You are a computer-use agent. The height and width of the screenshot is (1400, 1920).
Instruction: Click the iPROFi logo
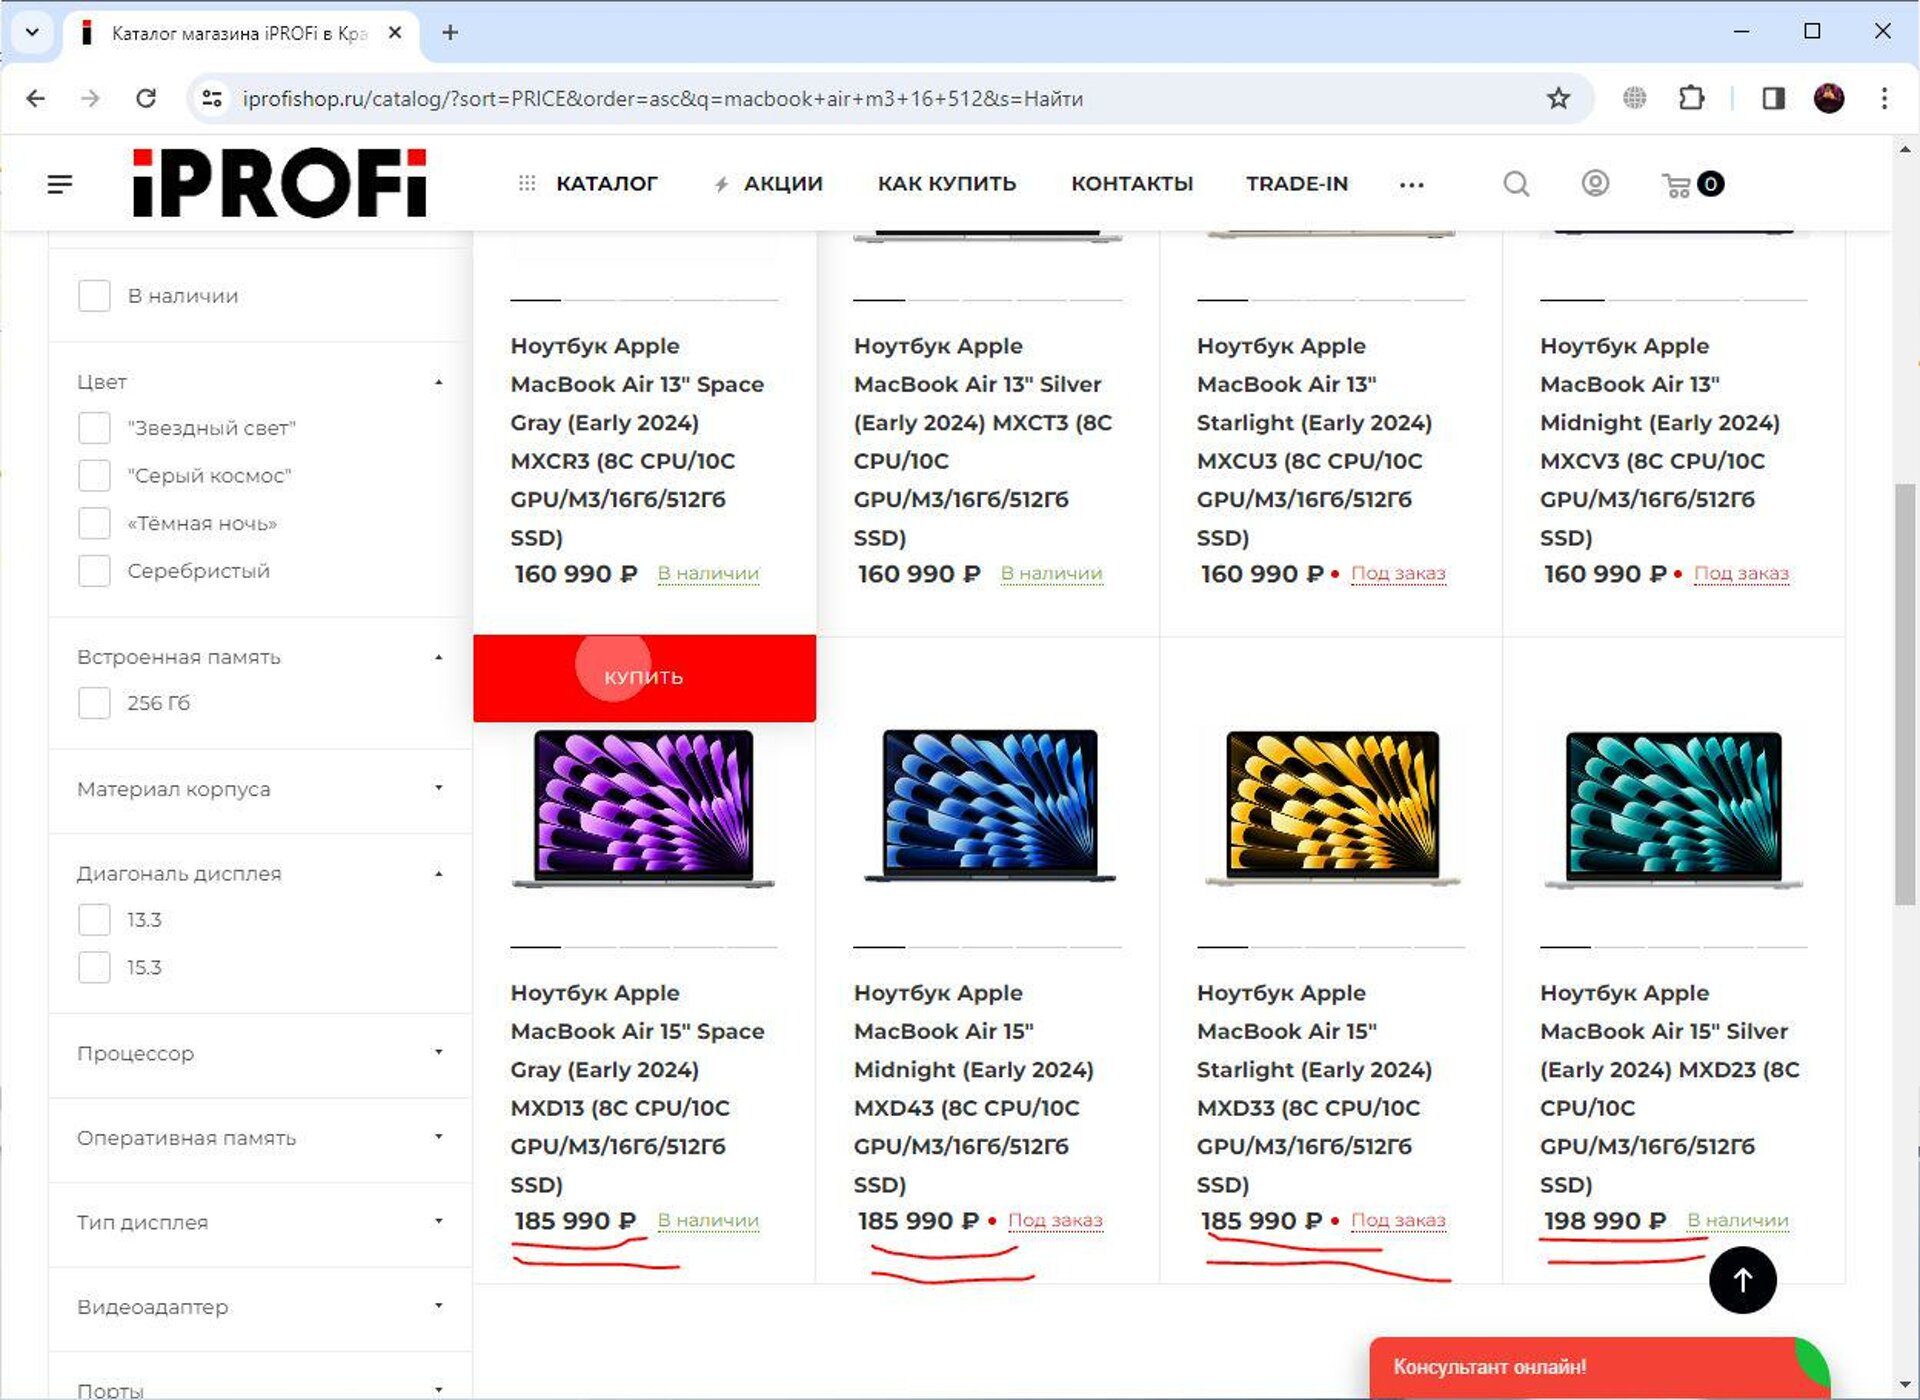click(280, 183)
